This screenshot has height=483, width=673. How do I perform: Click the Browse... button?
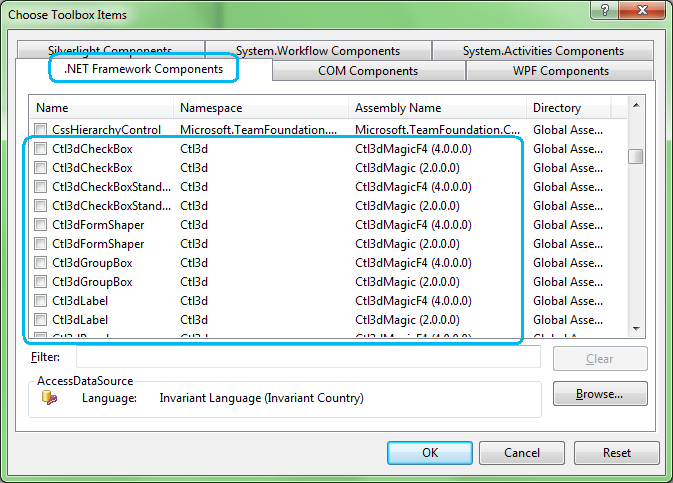pos(600,394)
